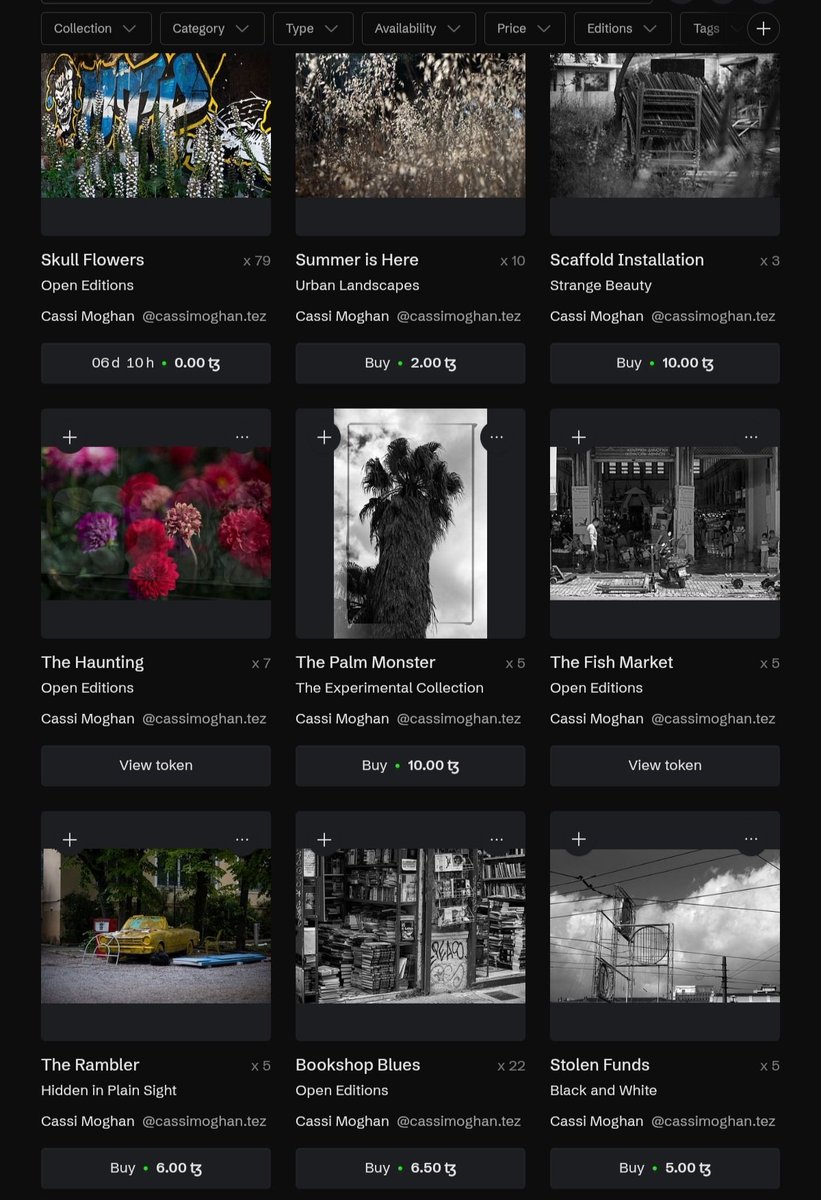This screenshot has width=821, height=1200.
Task: Click x 10 edition count for Summer is Here
Action: tap(512, 261)
